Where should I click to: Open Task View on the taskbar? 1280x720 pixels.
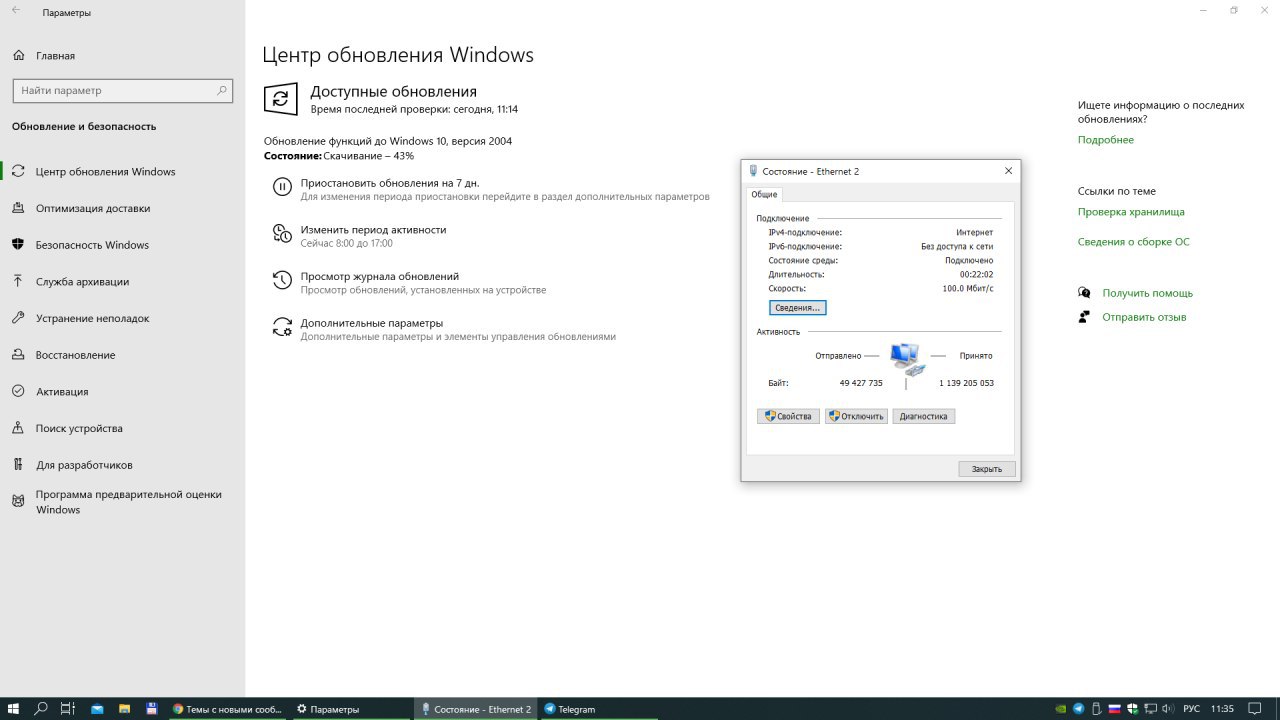68,709
